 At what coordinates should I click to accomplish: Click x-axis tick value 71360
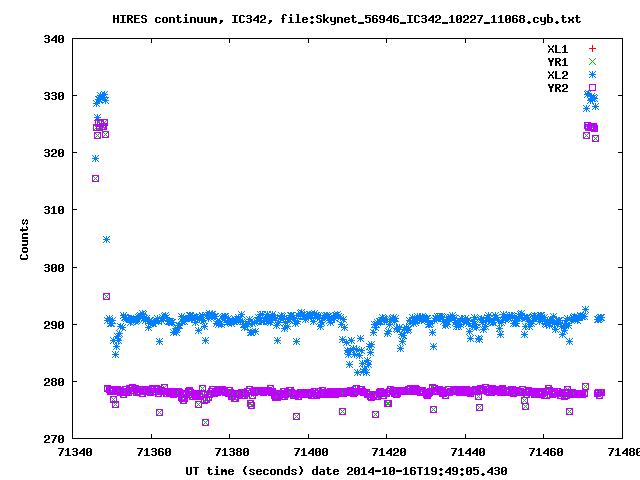coord(154,452)
